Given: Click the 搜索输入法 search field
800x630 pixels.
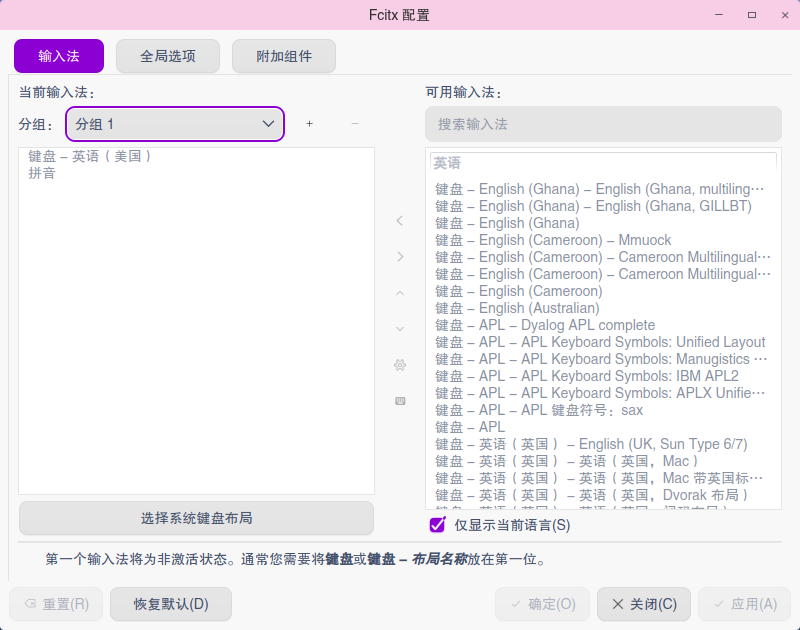Looking at the screenshot, I should coord(603,123).
